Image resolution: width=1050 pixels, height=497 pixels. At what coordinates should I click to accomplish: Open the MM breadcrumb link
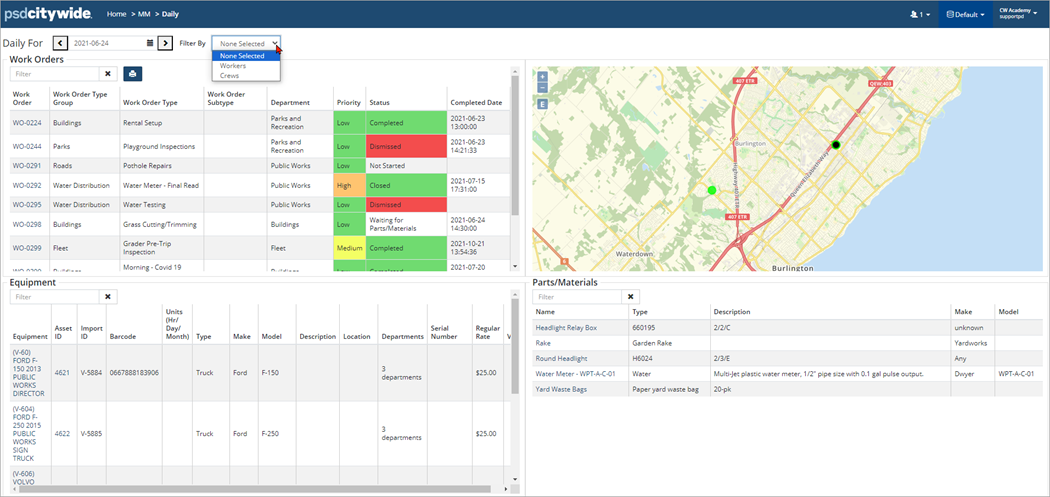[144, 15]
